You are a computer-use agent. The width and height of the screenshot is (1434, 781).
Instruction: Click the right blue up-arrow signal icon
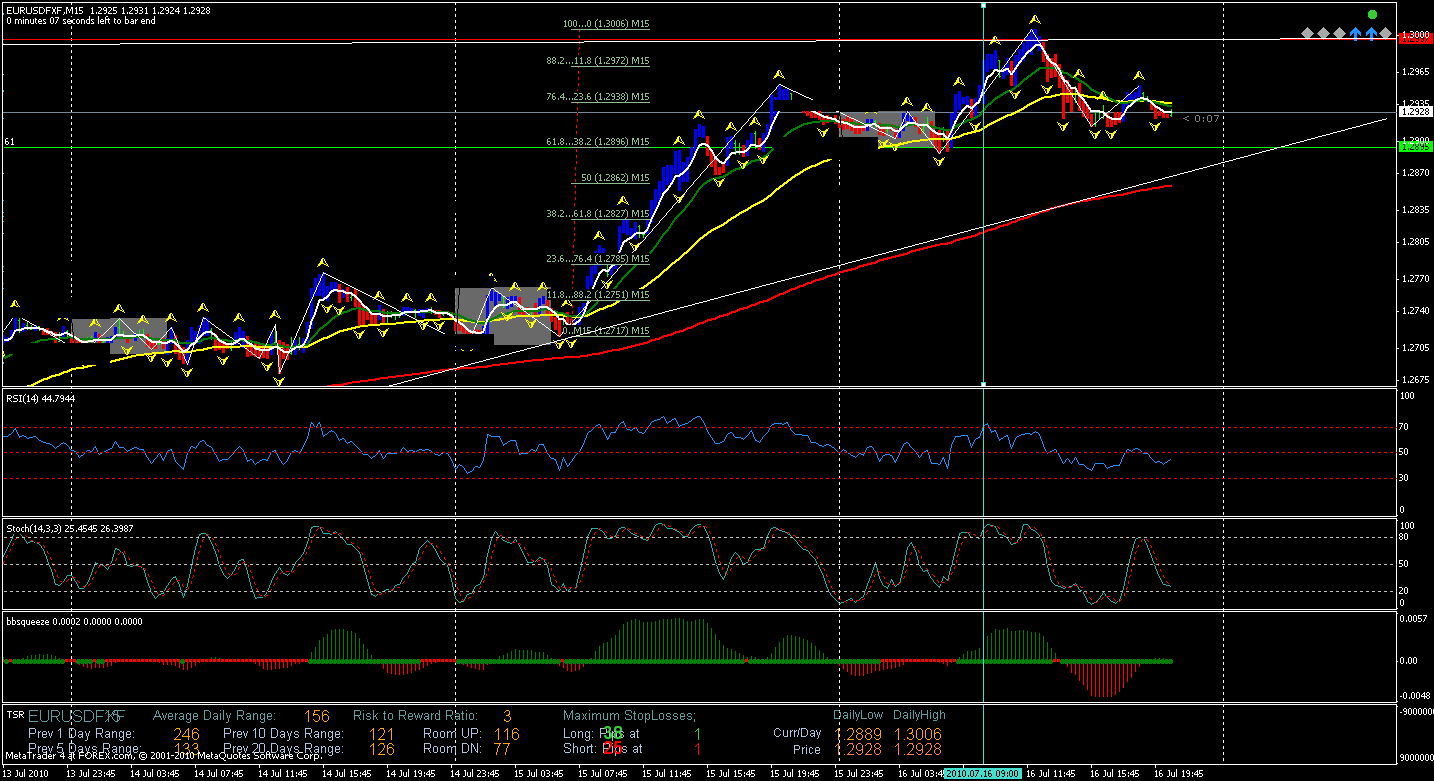coord(1371,34)
